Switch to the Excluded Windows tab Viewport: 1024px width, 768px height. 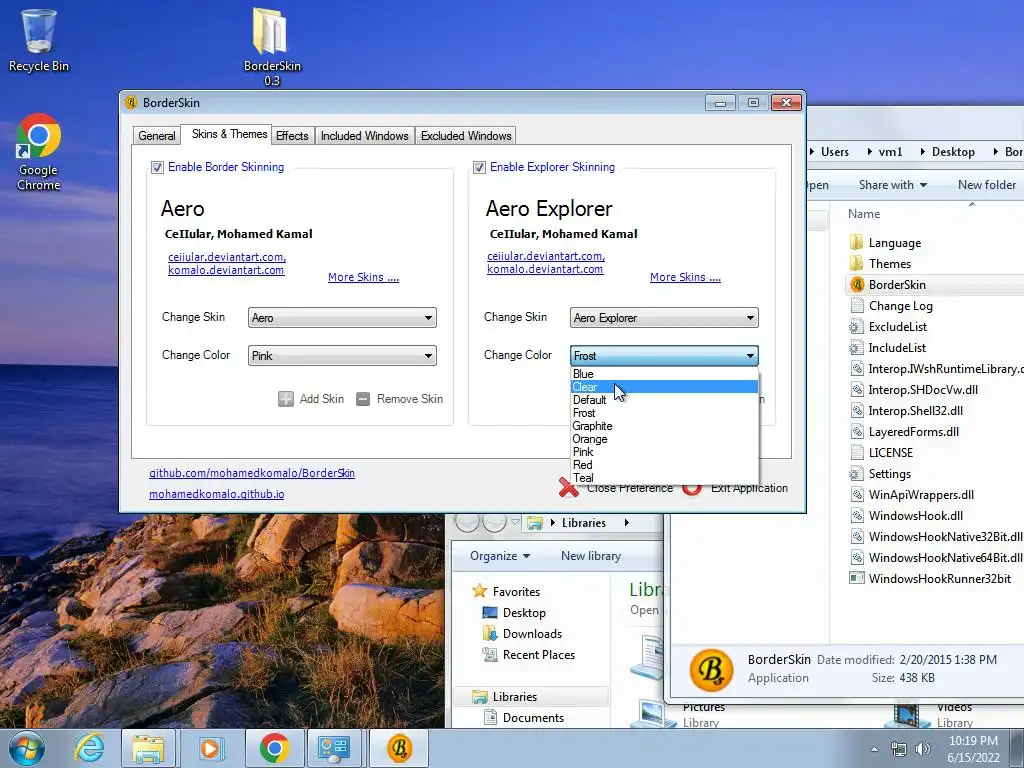click(466, 136)
